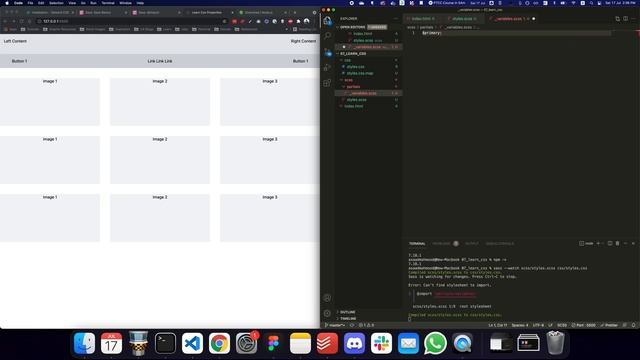Open styles.css.map file in Explorer tree

[x=359, y=73]
